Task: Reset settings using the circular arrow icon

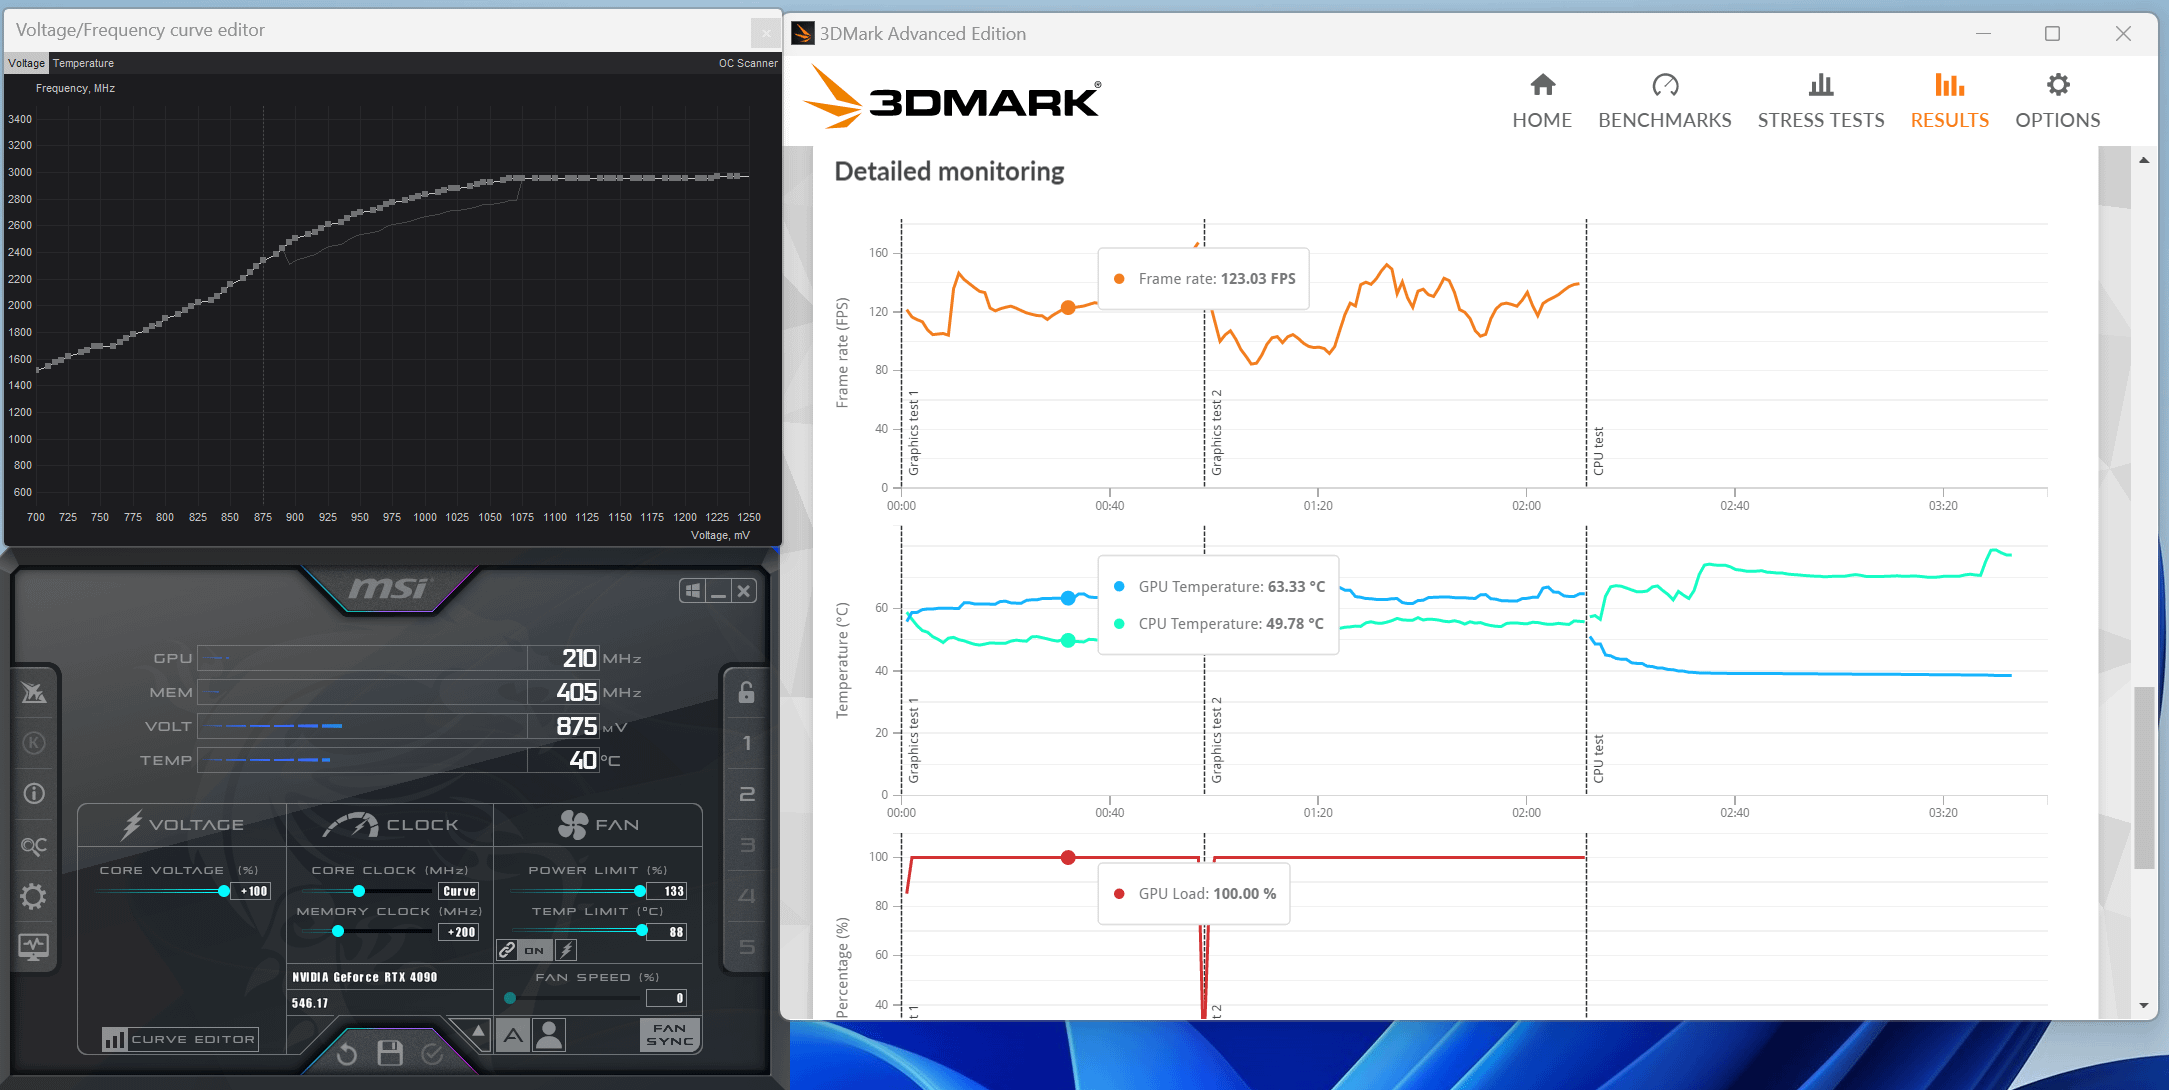Action: 345,1053
